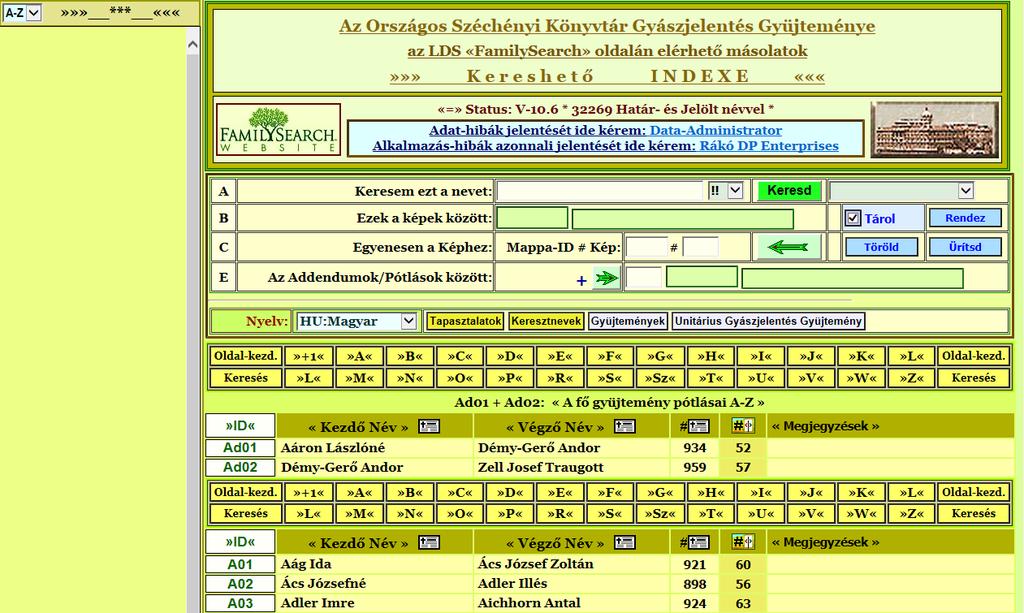The width and height of the screenshot is (1024, 613).
Task: Click upper-left Oldal-kezd. button
Action: [x=246, y=356]
